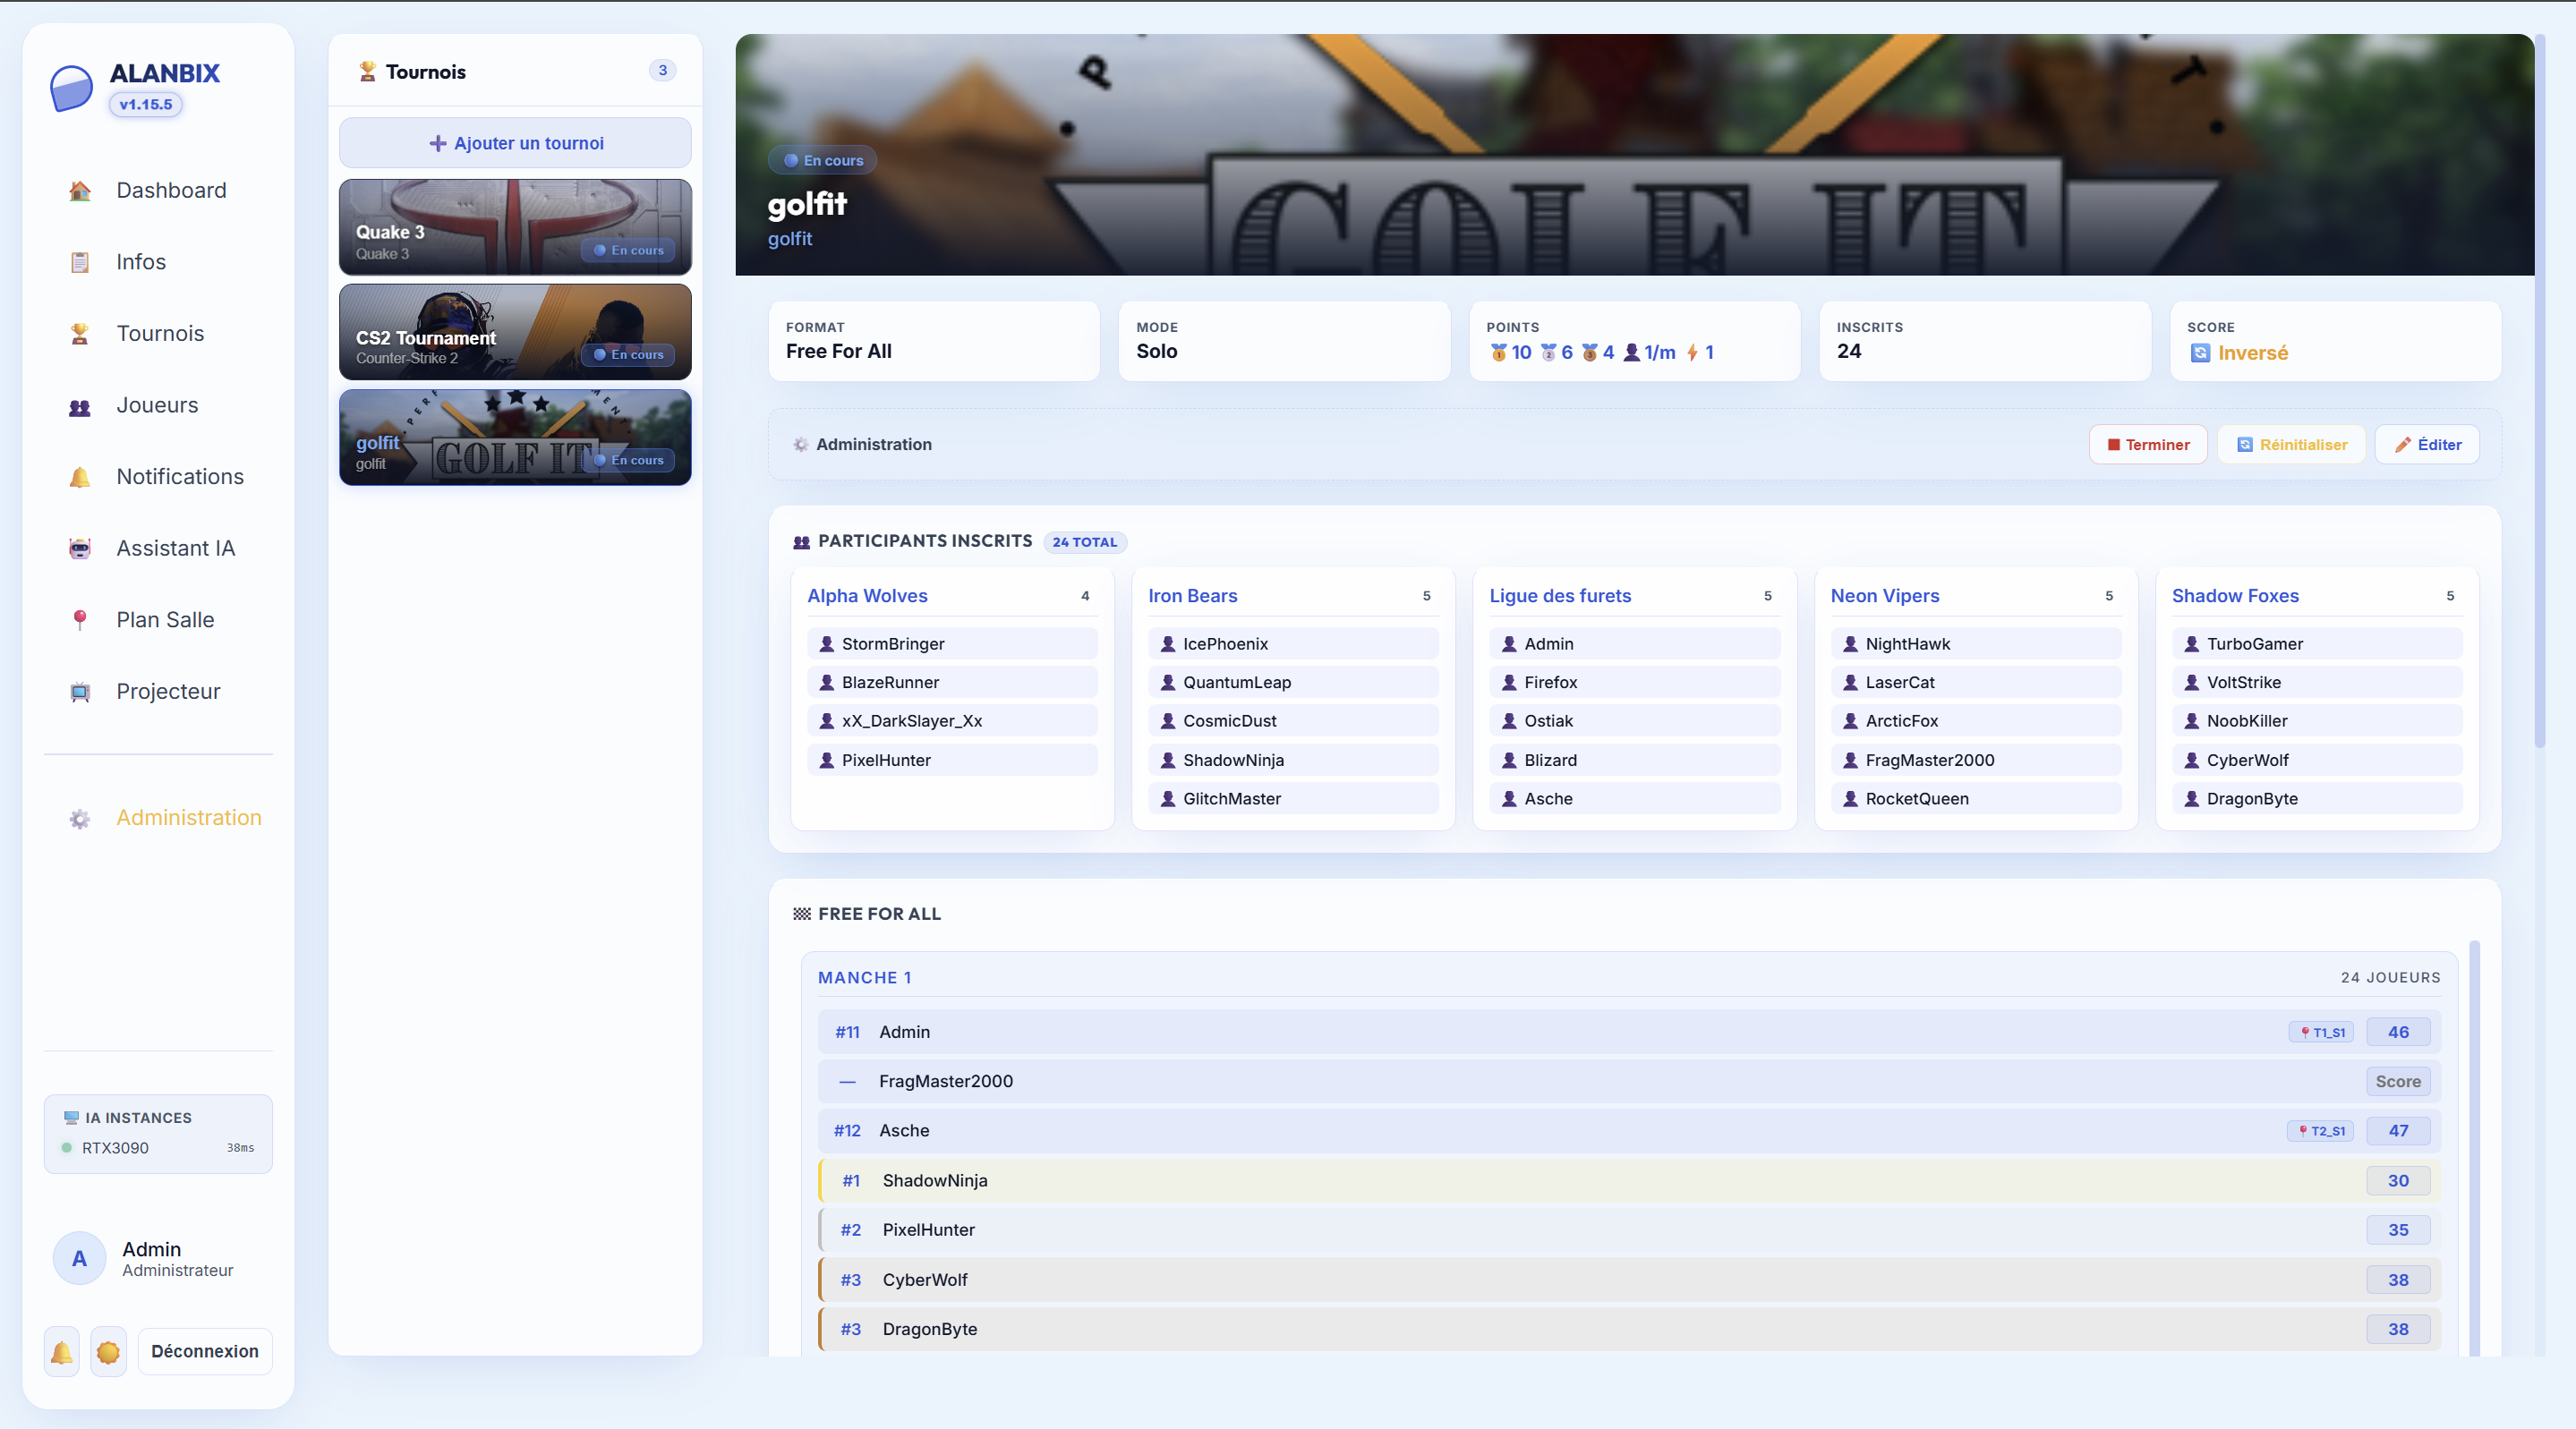Click the DragonByte row in Manche 1
The width and height of the screenshot is (2576, 1429).
1629,1329
